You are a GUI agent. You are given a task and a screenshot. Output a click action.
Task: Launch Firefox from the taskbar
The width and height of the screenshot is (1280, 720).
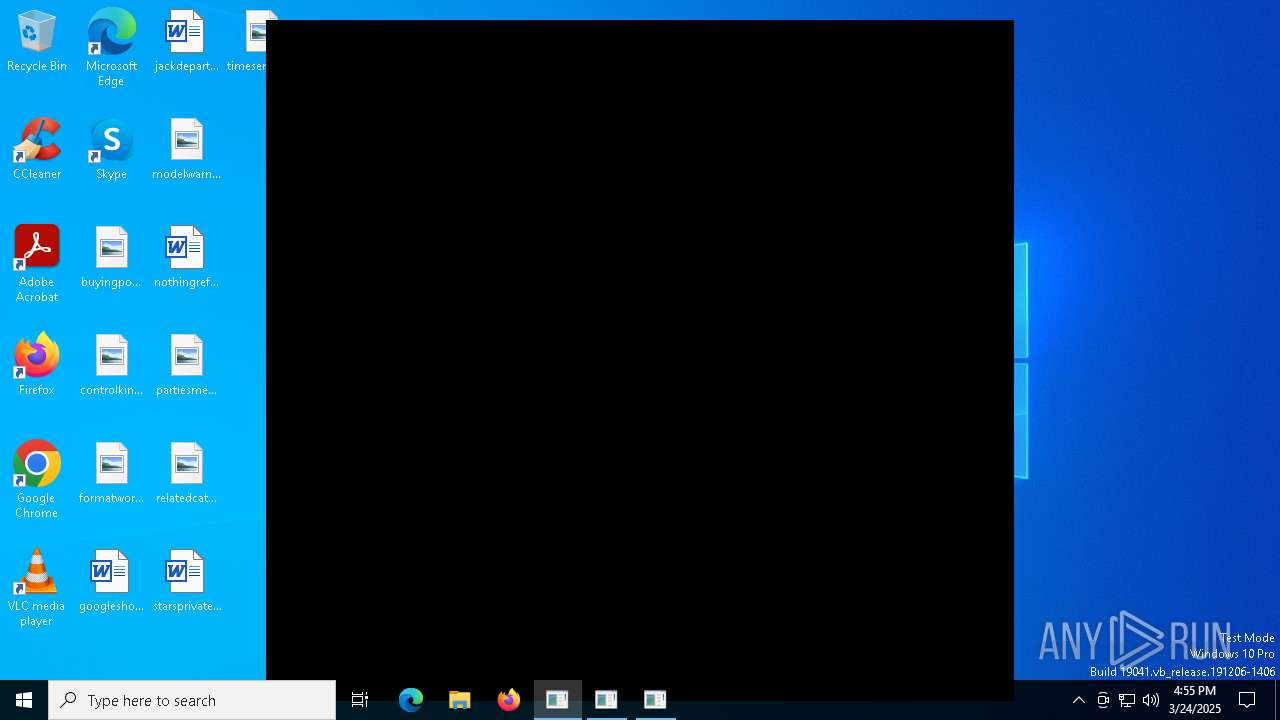509,700
